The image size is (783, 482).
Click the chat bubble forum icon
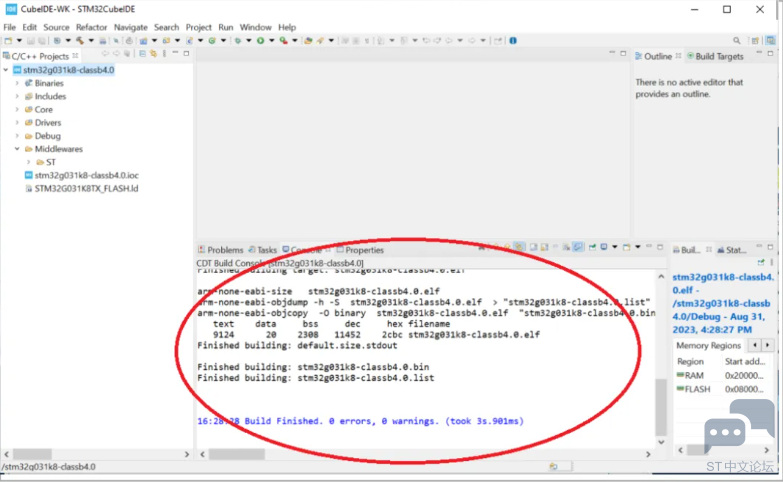point(739,425)
